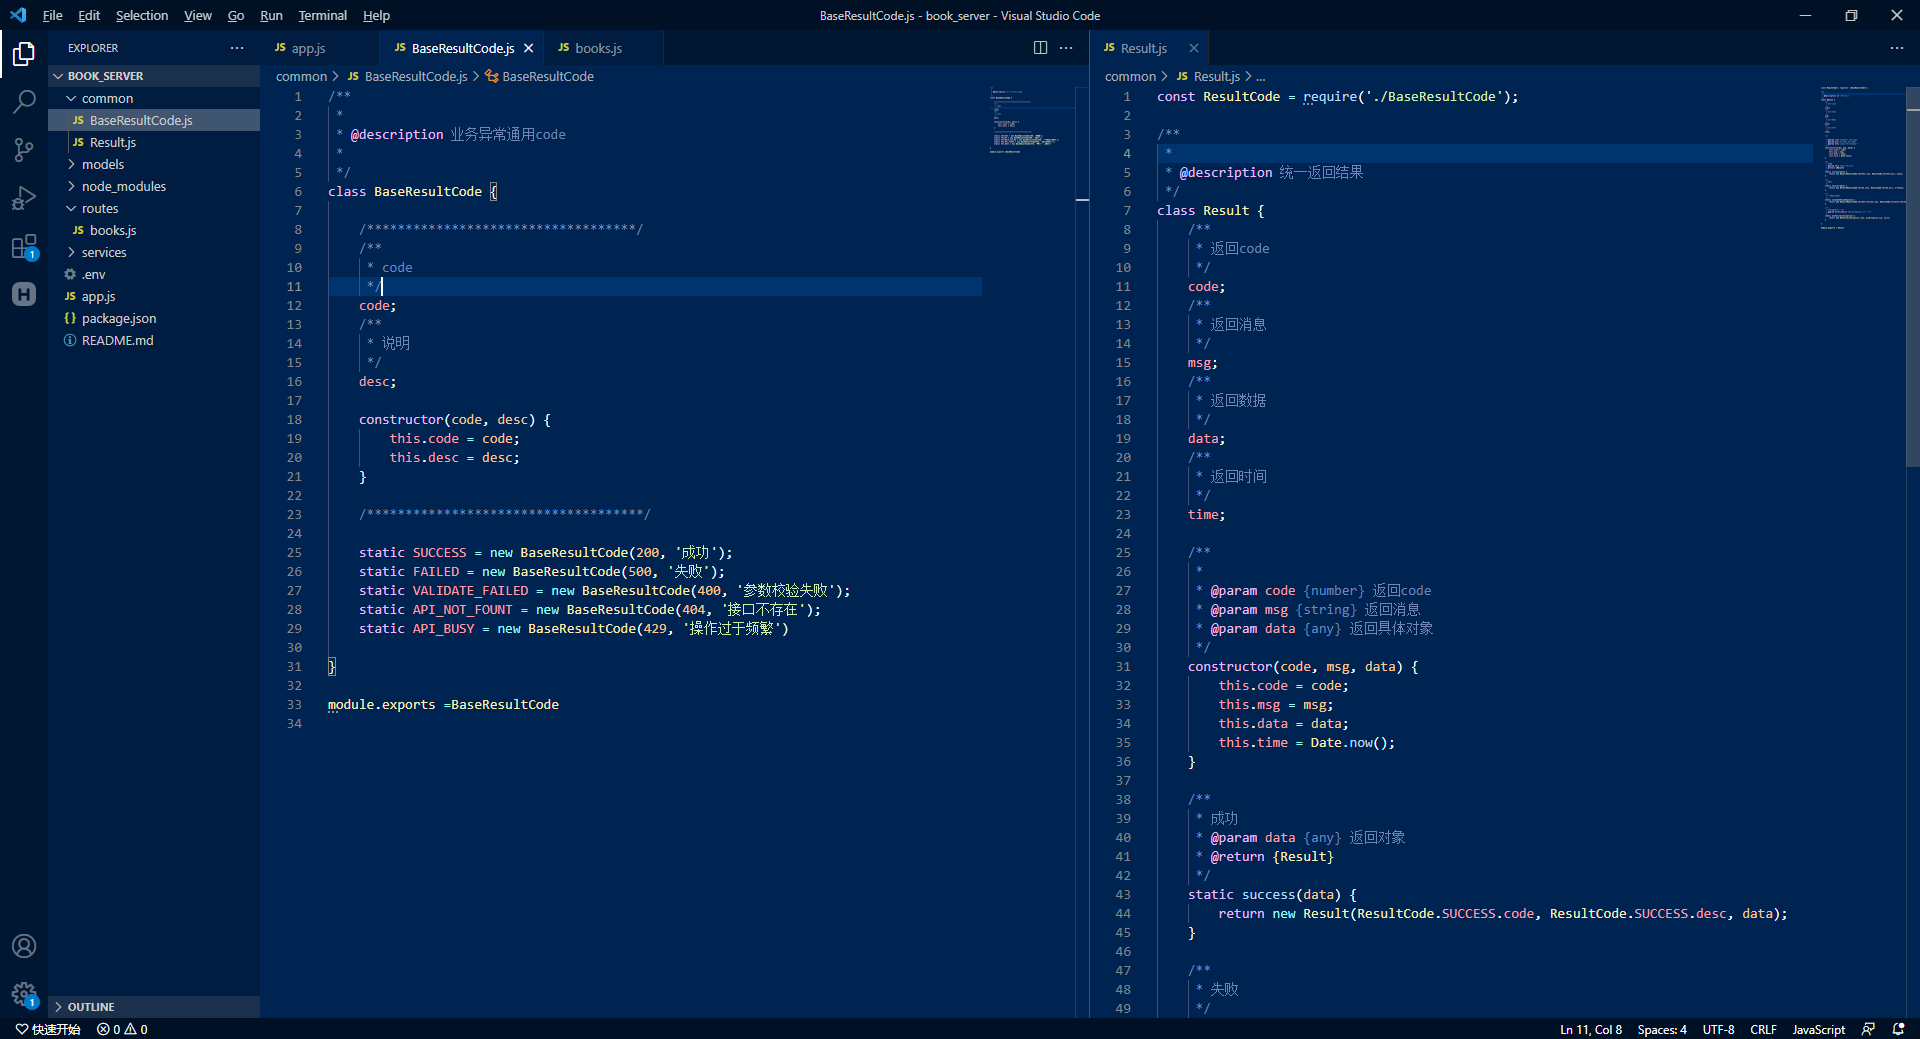Select the Result.js editor tab
The image size is (1920, 1039).
(x=1148, y=48)
